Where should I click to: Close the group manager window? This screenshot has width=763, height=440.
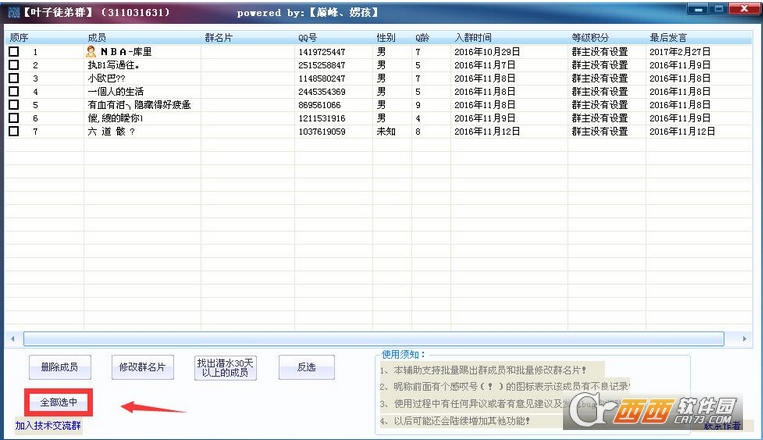[743, 11]
